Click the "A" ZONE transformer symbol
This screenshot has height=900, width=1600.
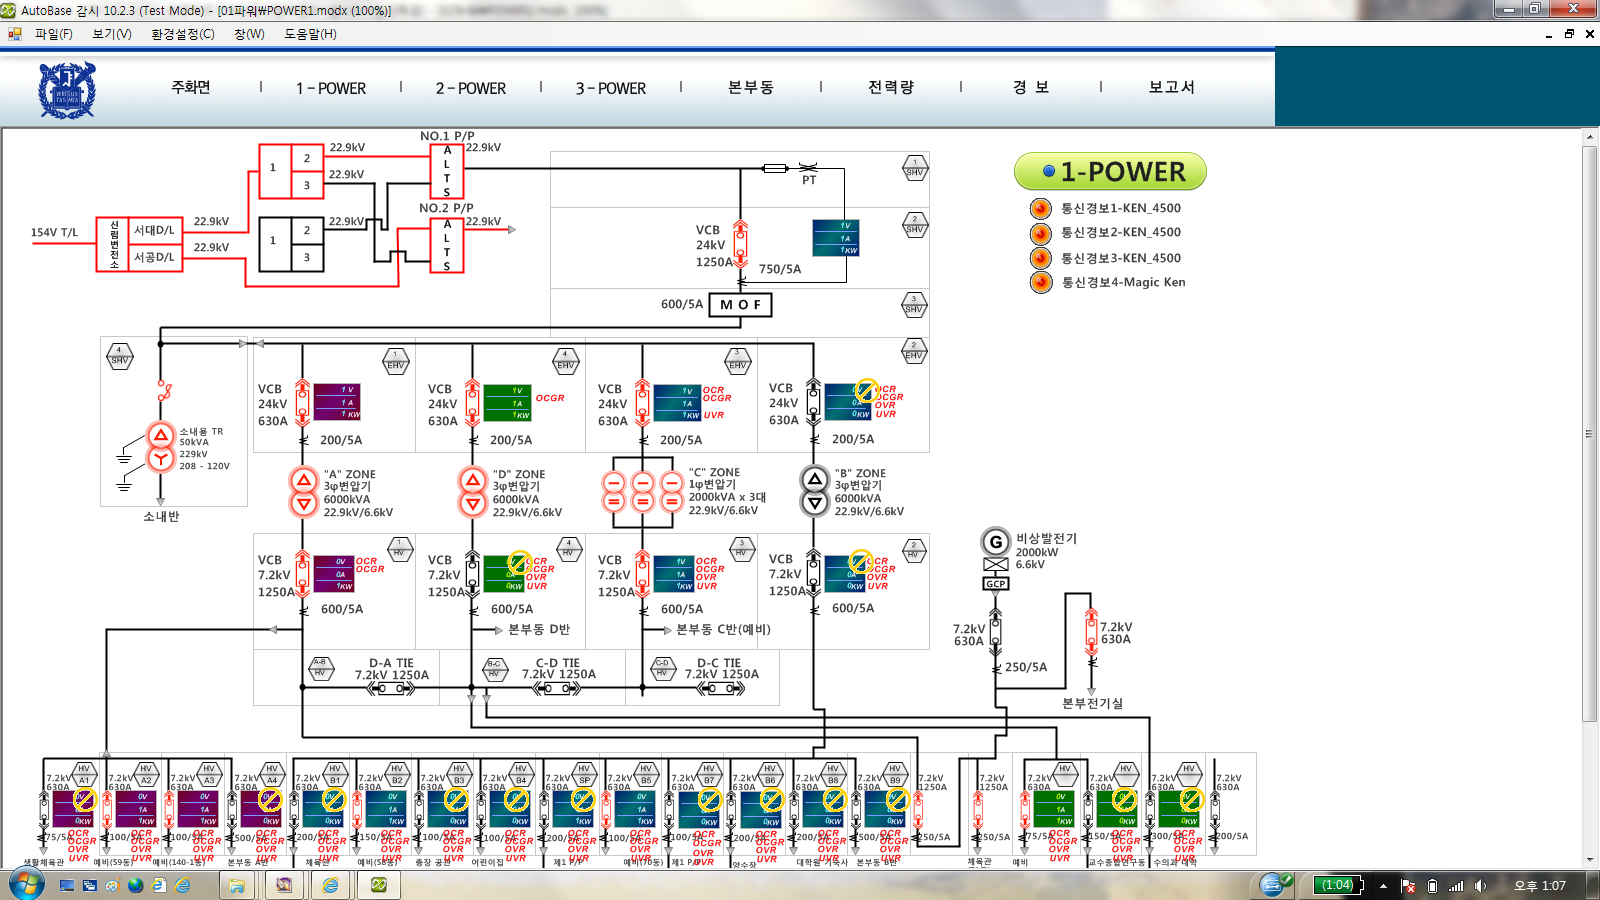303,492
